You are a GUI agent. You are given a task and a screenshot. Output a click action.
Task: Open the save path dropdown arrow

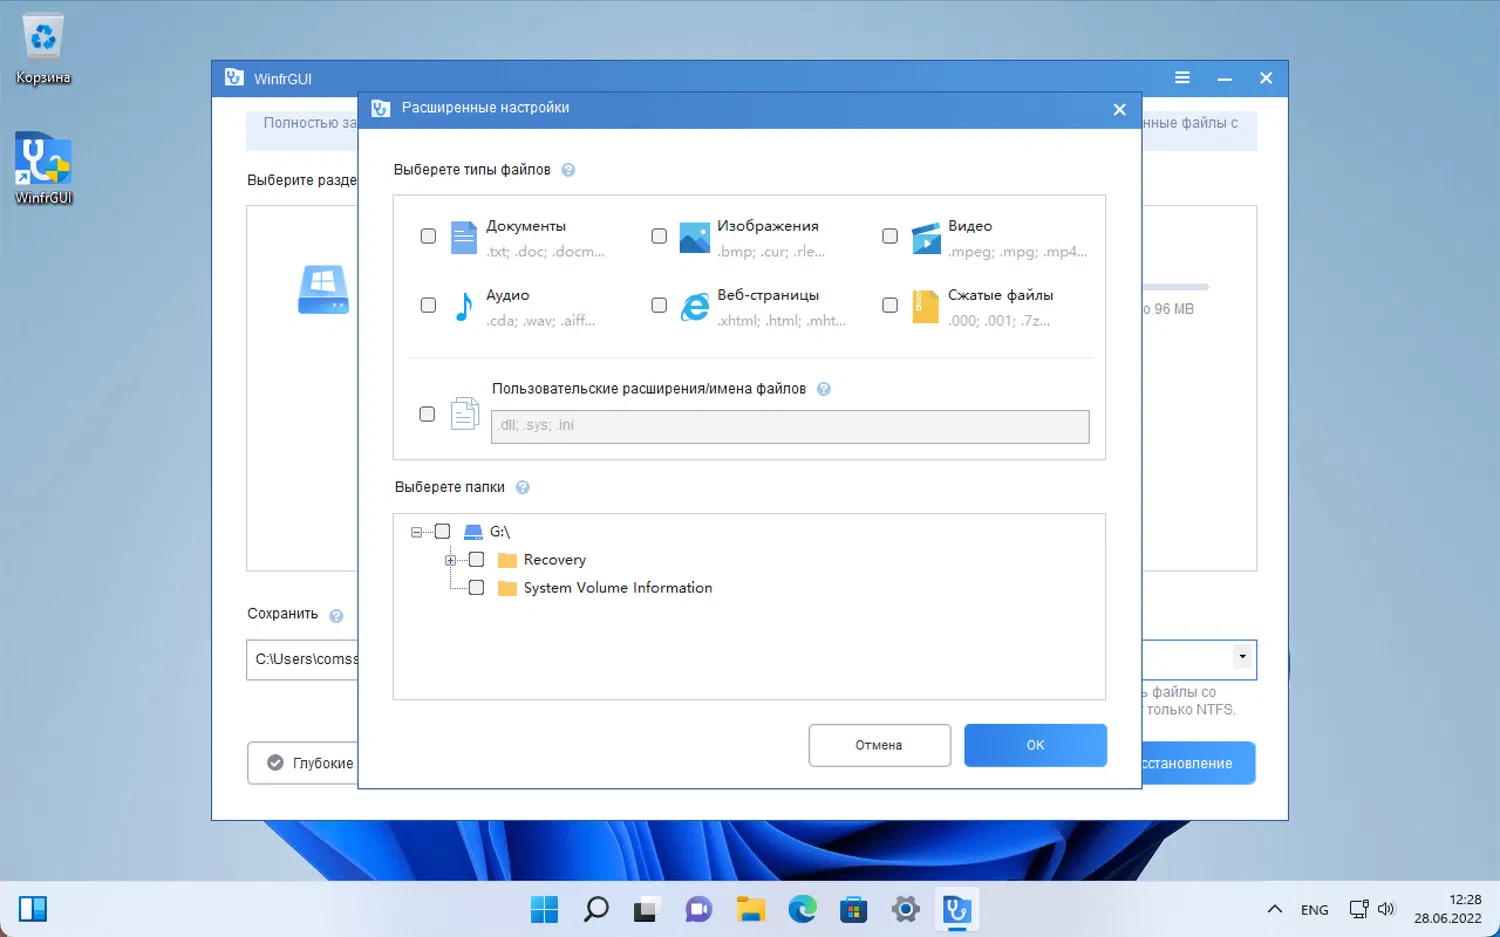1242,657
